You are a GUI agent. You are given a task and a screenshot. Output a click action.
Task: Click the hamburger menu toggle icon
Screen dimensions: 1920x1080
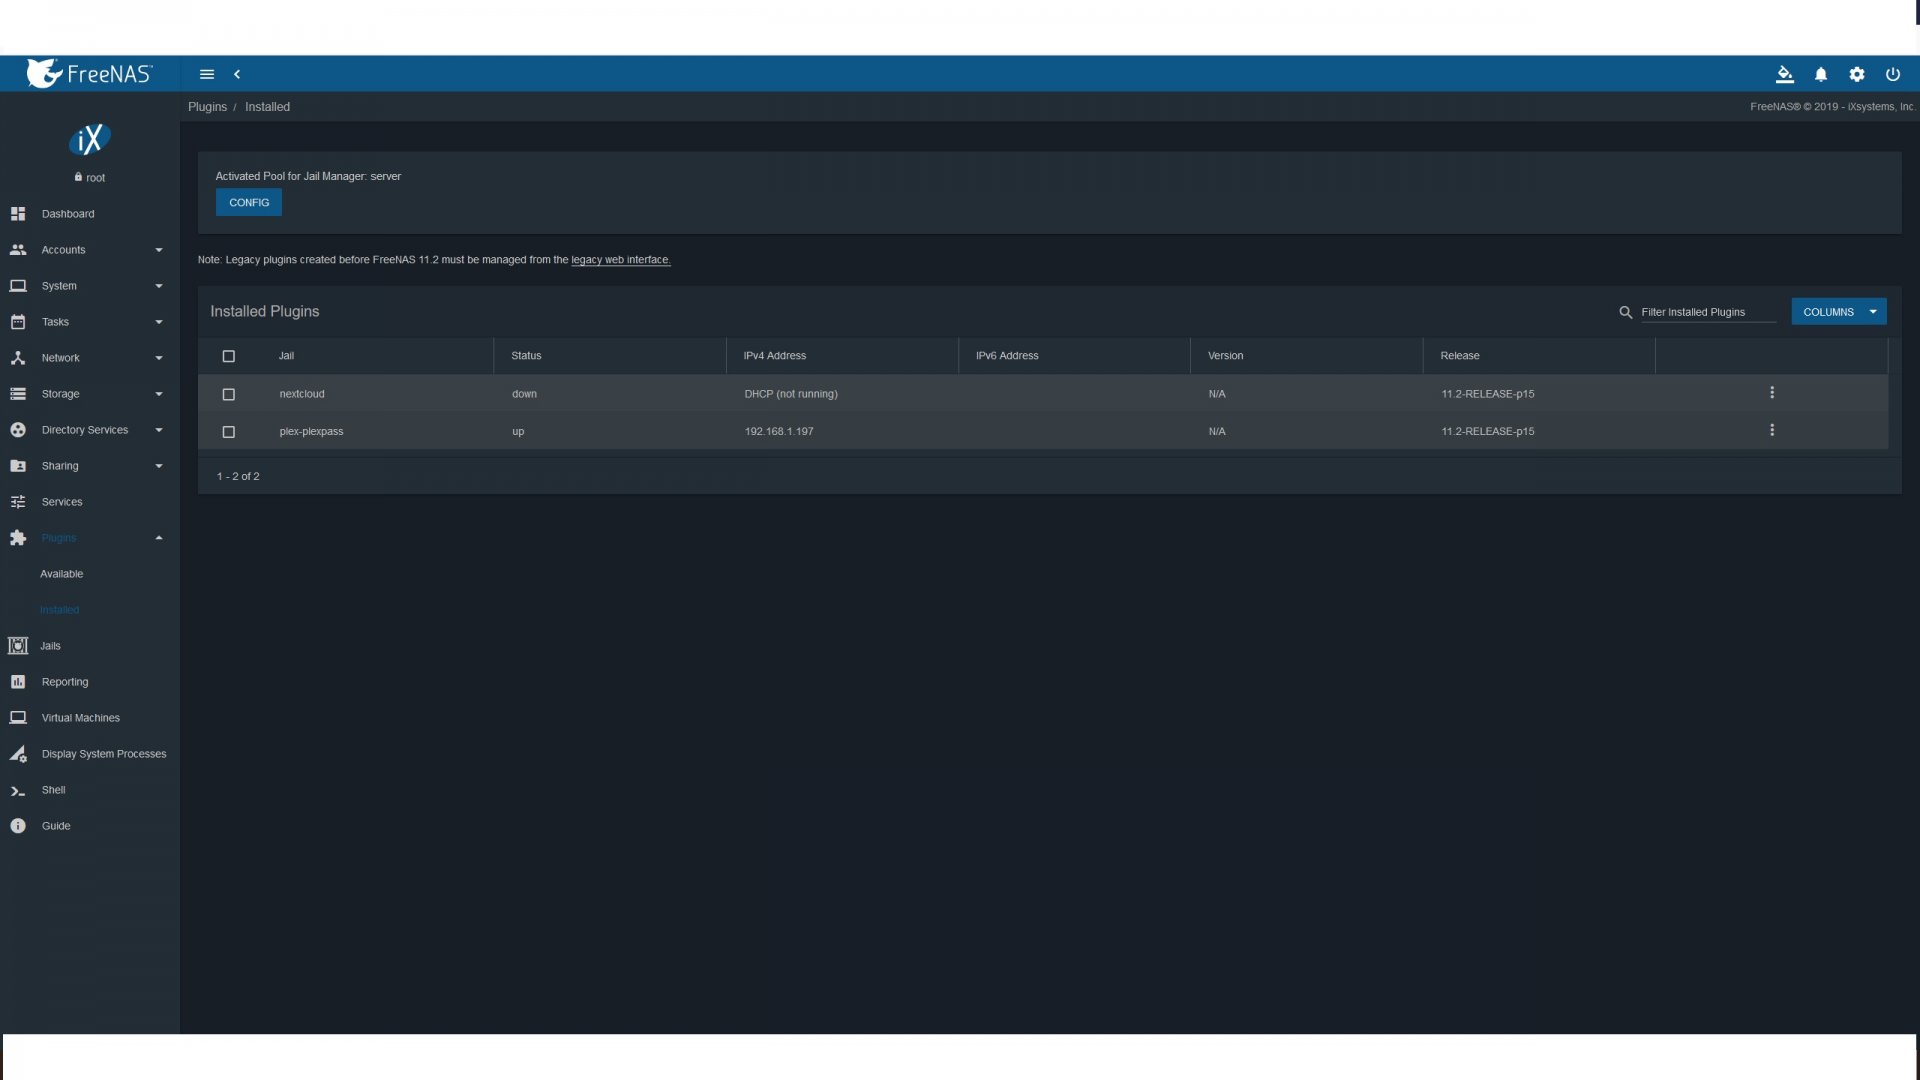207,74
